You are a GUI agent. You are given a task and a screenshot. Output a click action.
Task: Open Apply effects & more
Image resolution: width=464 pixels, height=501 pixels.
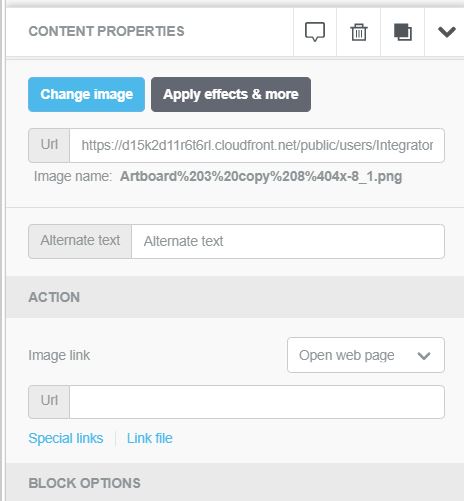pyautogui.click(x=231, y=95)
